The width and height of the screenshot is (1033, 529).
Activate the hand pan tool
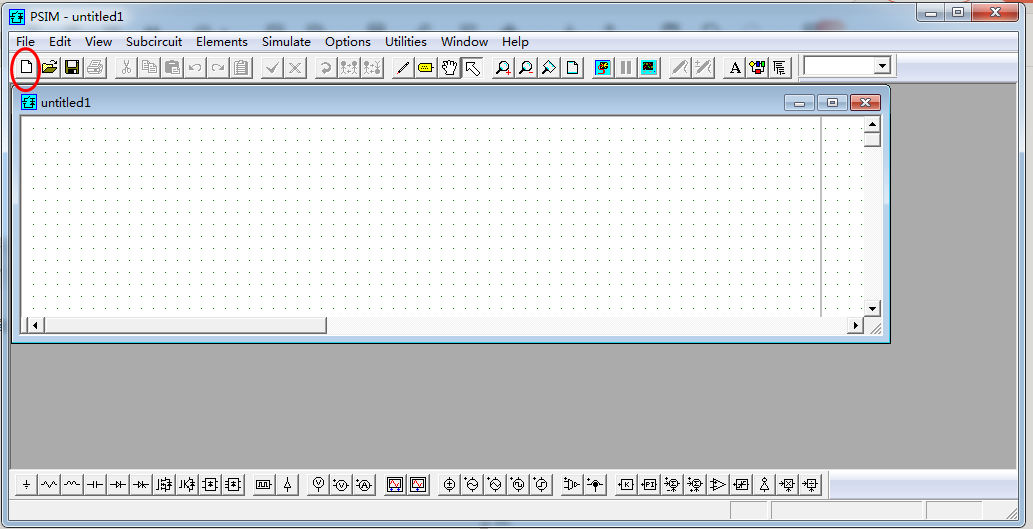449,67
